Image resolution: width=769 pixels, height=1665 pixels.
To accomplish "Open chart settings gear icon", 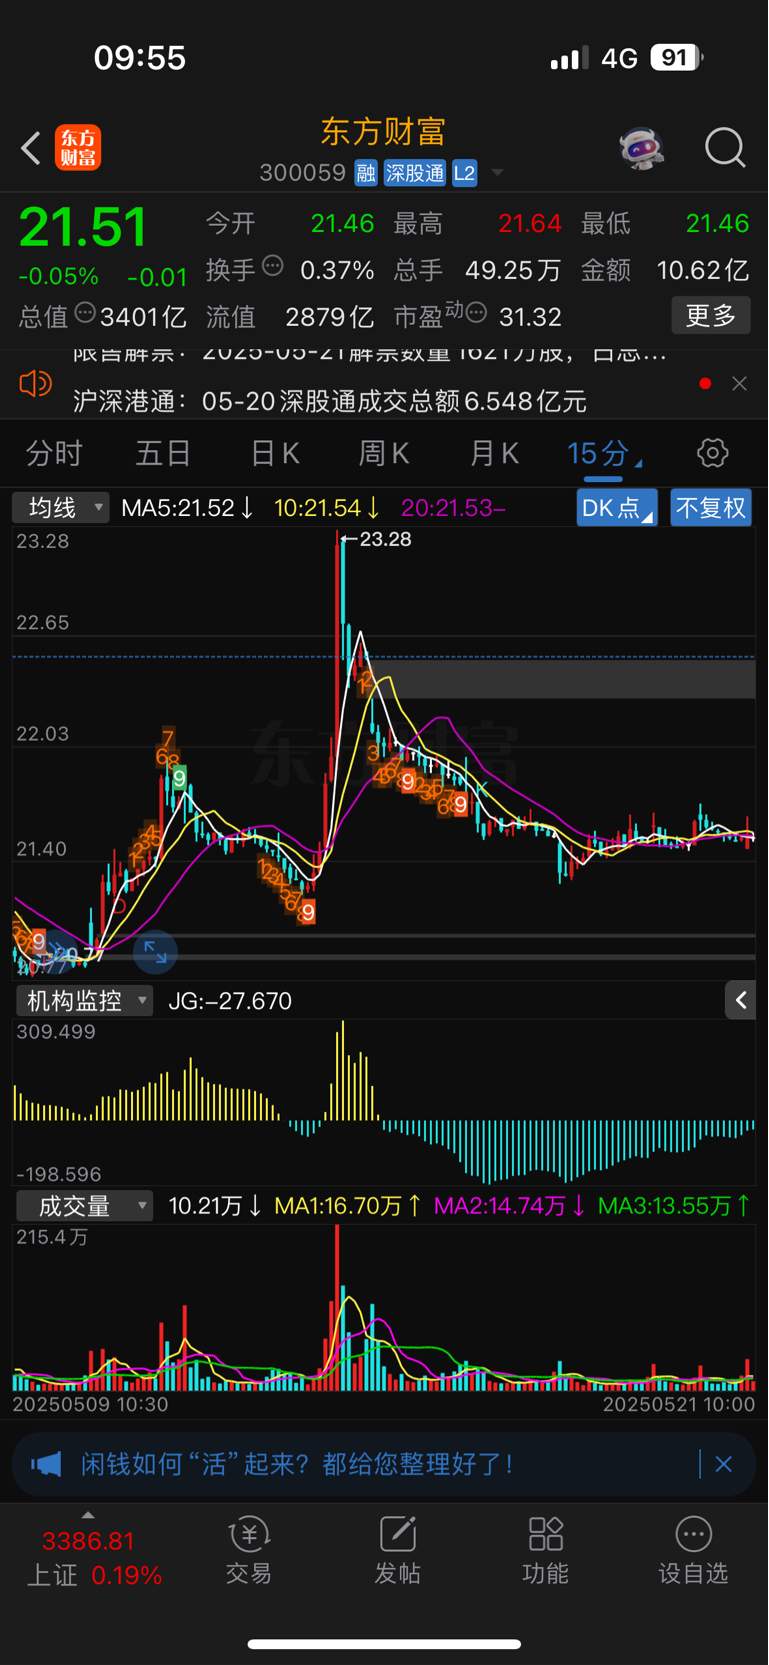I will (712, 453).
